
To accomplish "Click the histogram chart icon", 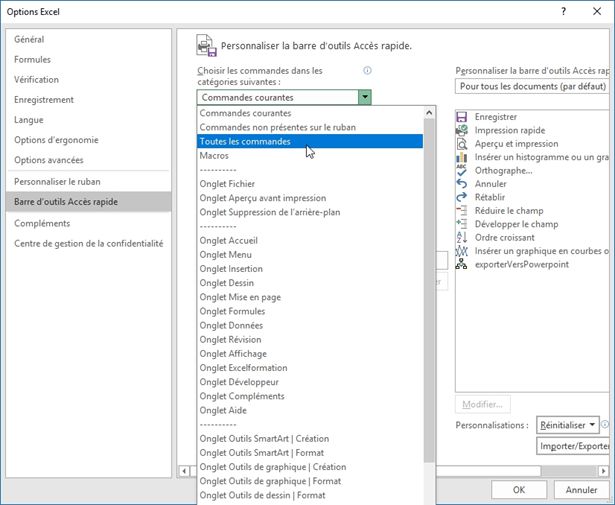I will [462, 157].
